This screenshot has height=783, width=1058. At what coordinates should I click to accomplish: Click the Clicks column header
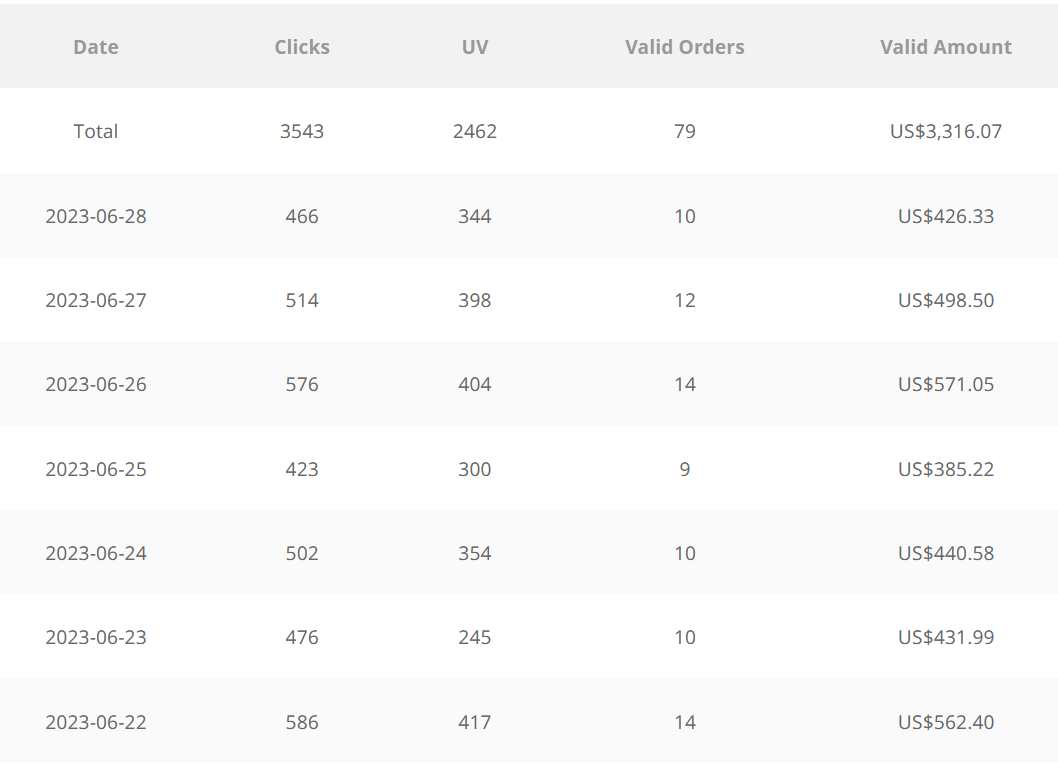302,47
